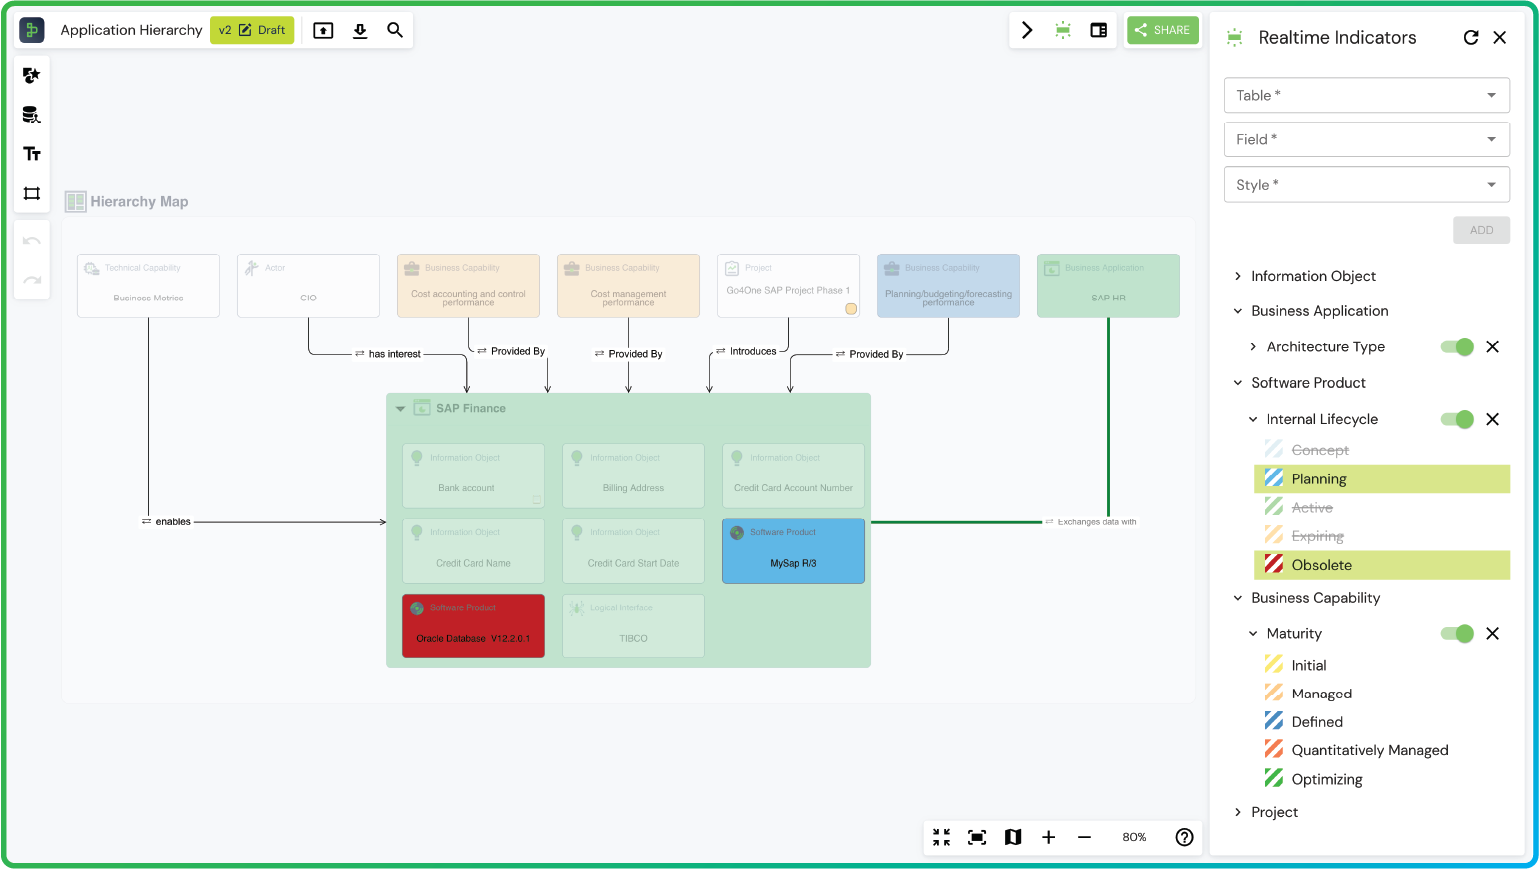Switch off the Maturity indicator toggle
The width and height of the screenshot is (1539, 869).
pos(1457,633)
